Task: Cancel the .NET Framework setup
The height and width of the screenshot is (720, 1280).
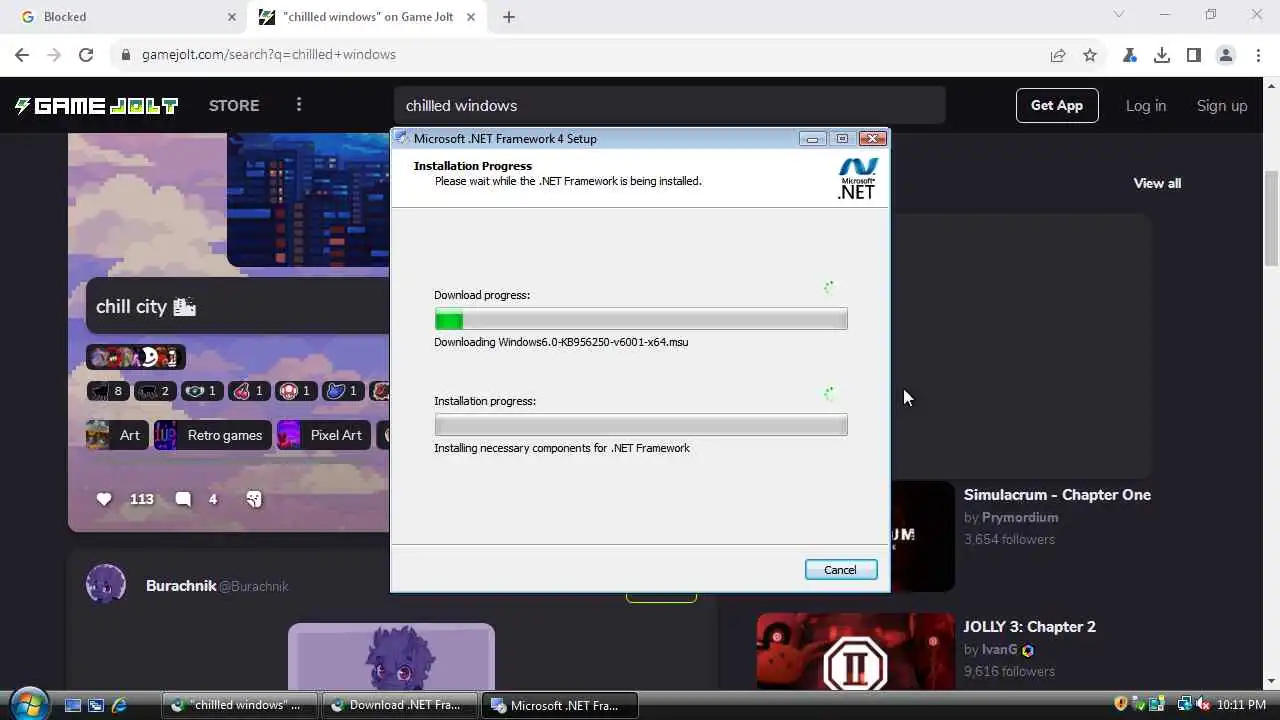Action: [840, 570]
